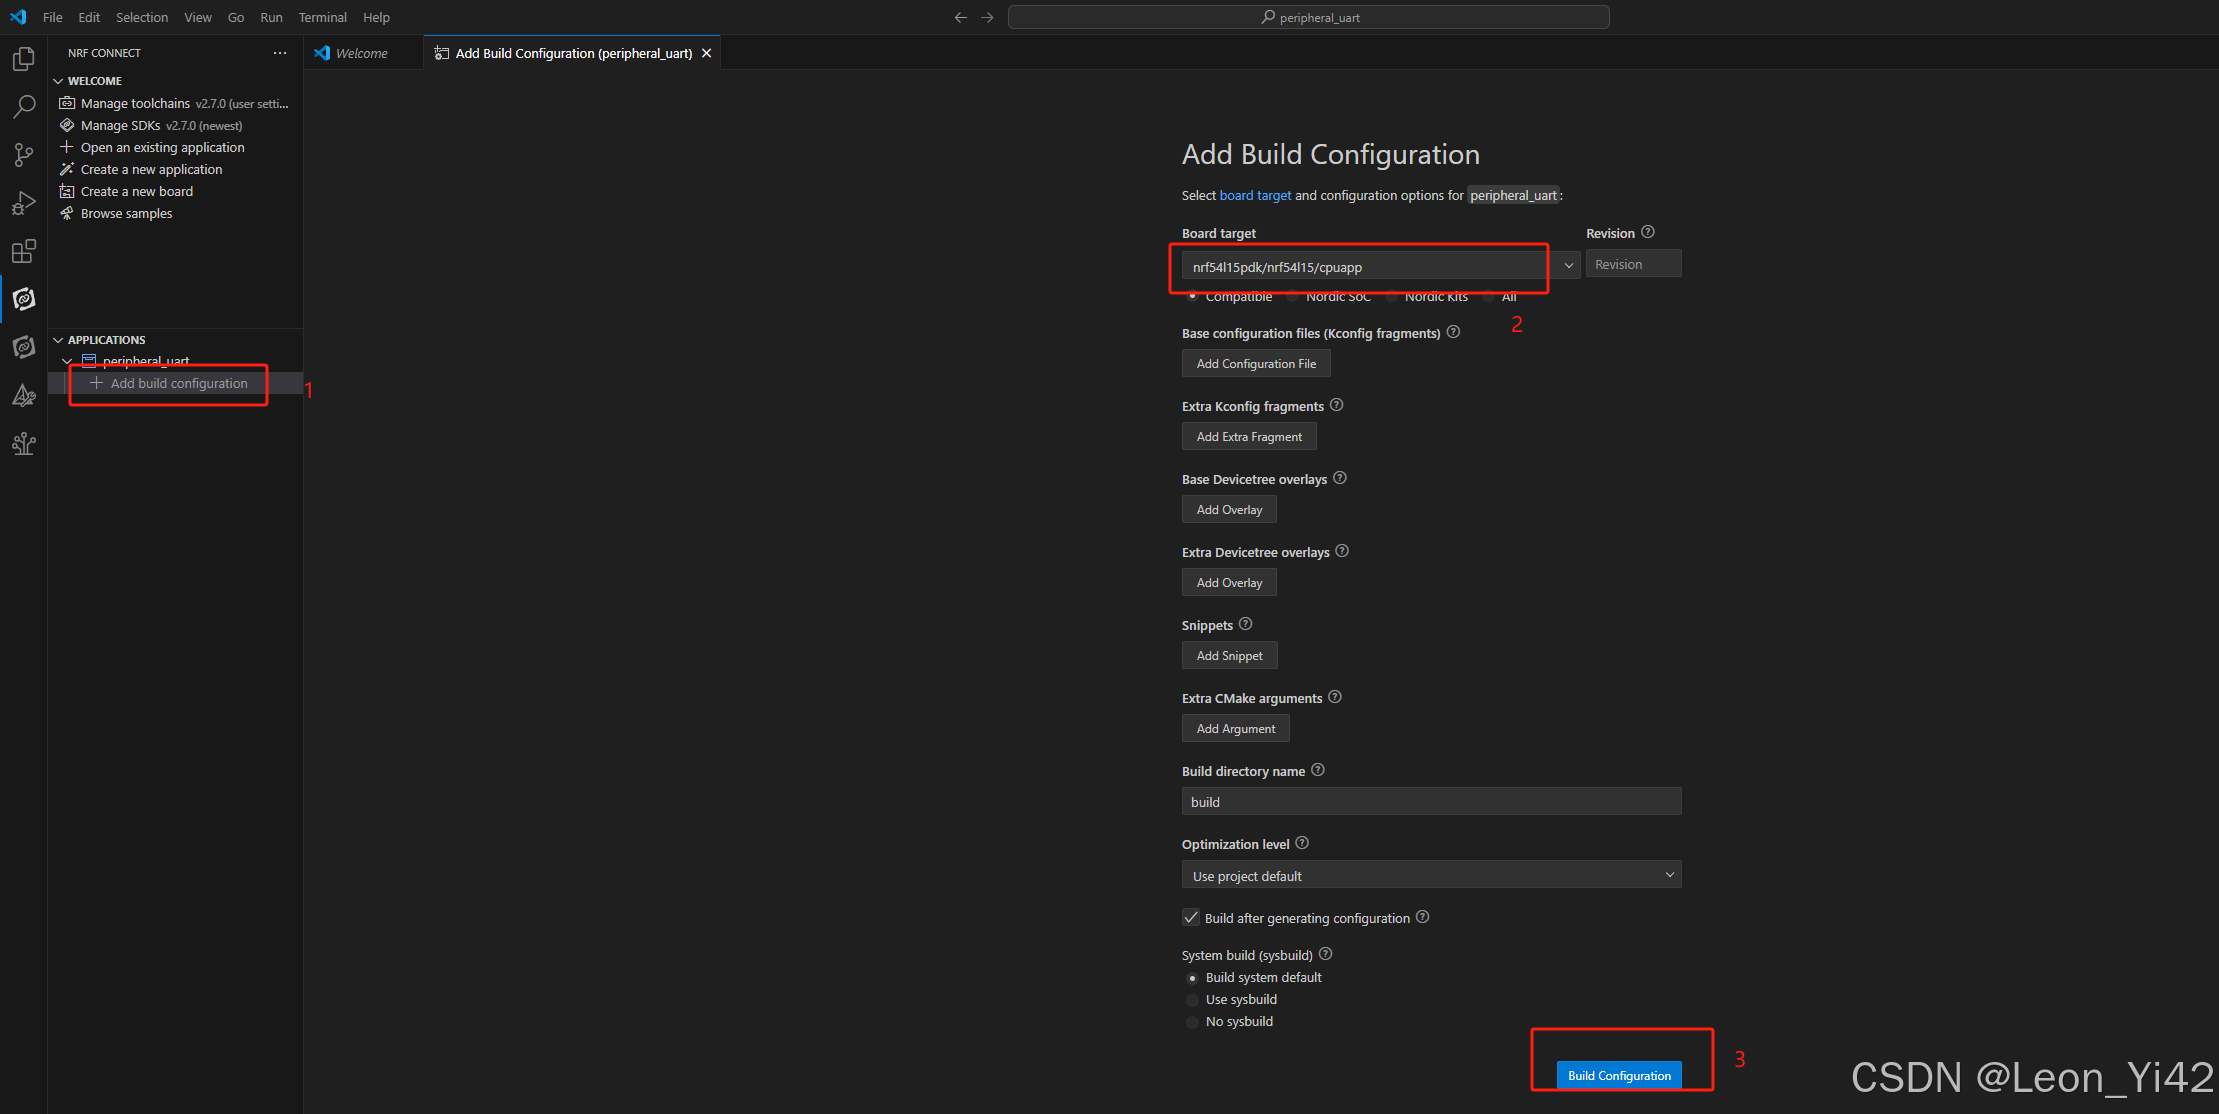Open the Search view icon
This screenshot has height=1114, width=2219.
(x=24, y=107)
